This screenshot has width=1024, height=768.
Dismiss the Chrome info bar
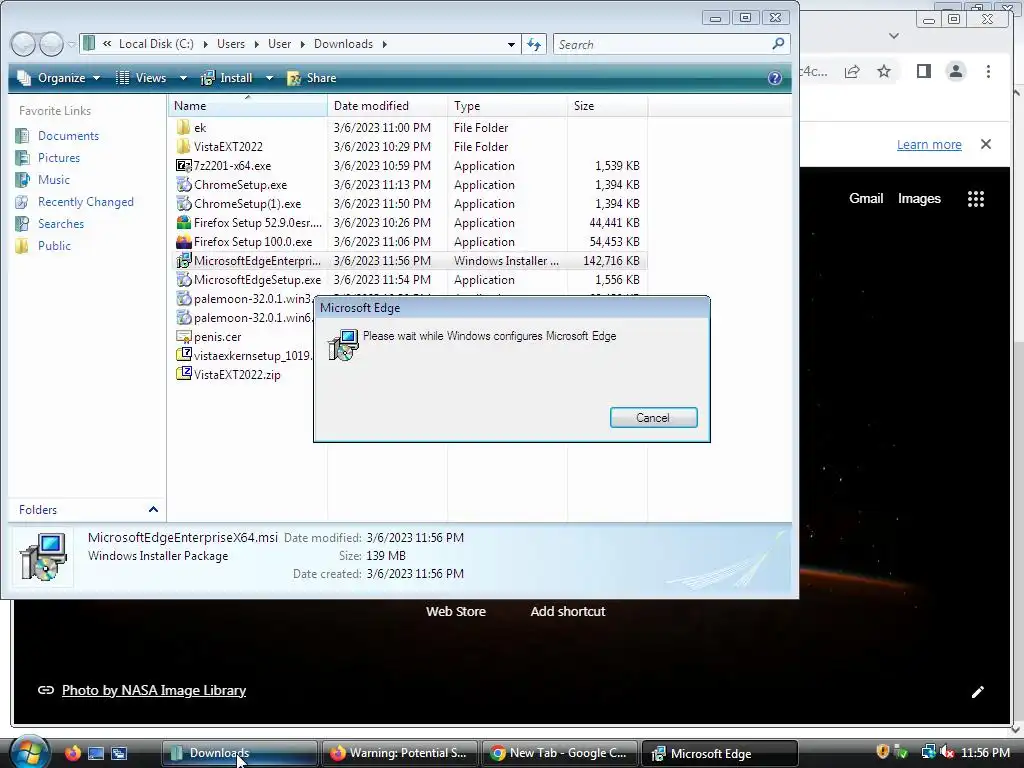pos(985,144)
